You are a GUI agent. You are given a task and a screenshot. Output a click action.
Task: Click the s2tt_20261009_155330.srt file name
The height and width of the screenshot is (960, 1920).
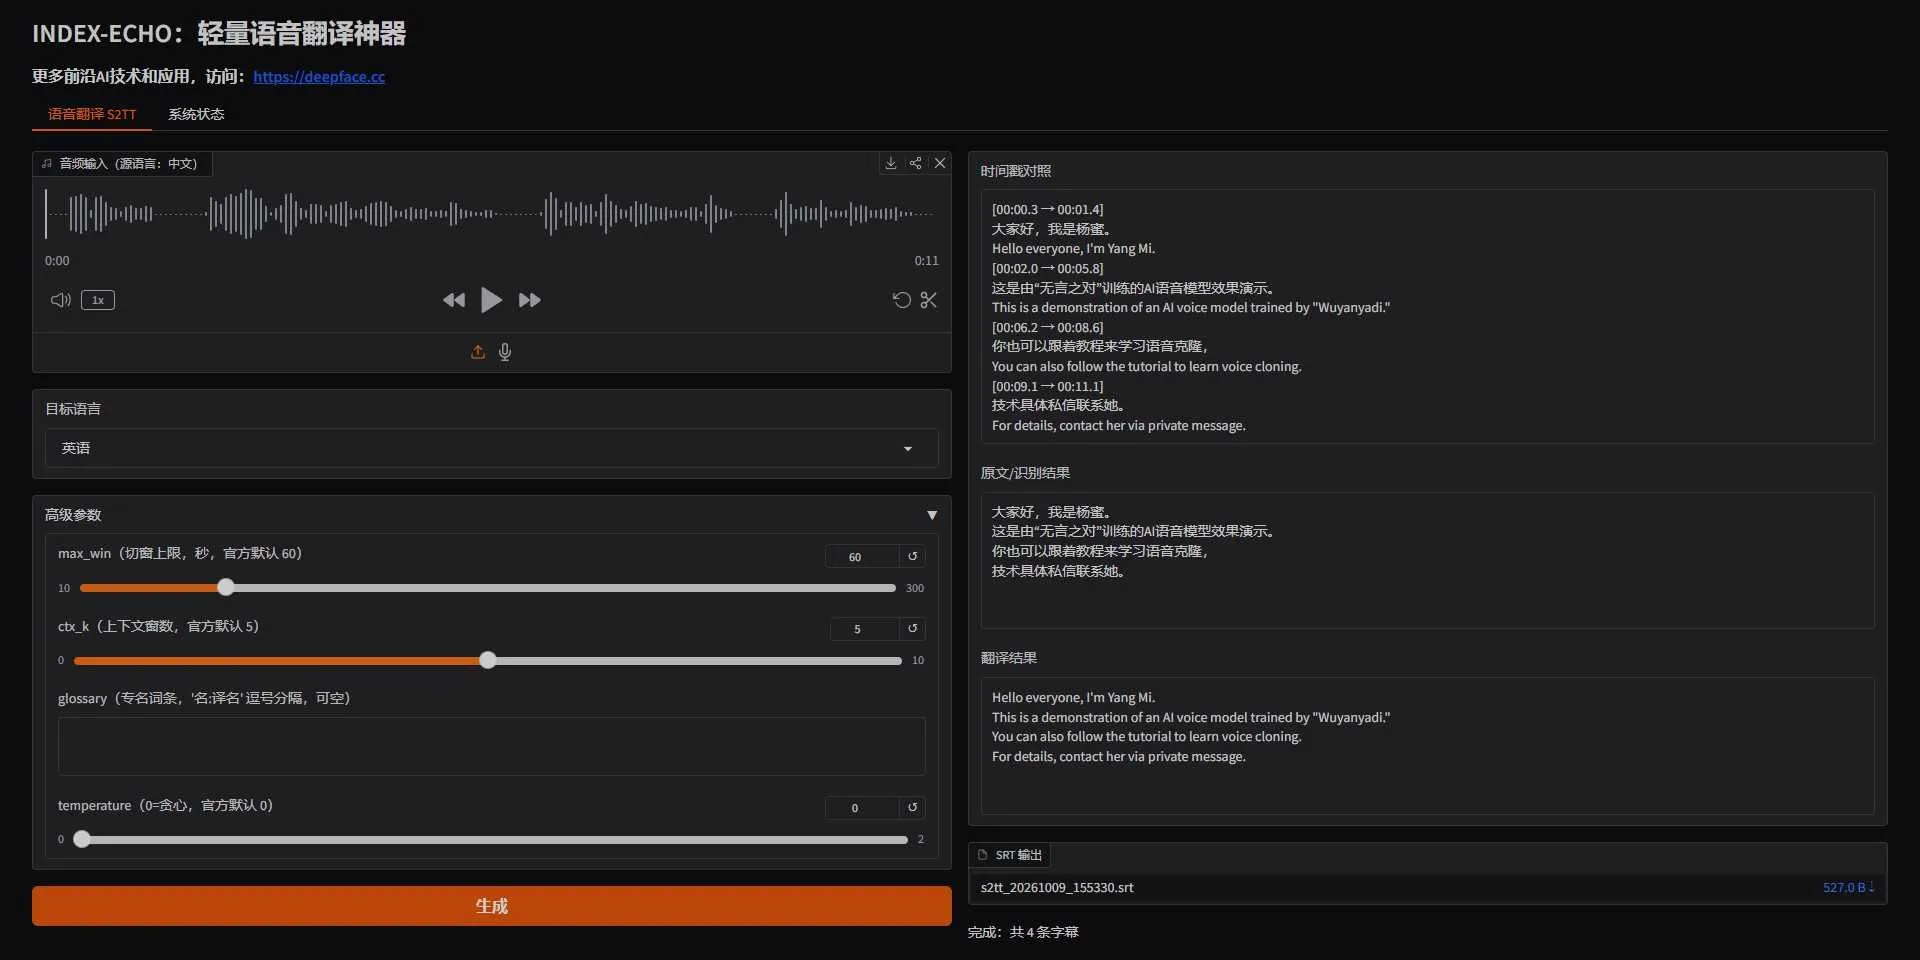[x=1057, y=887]
